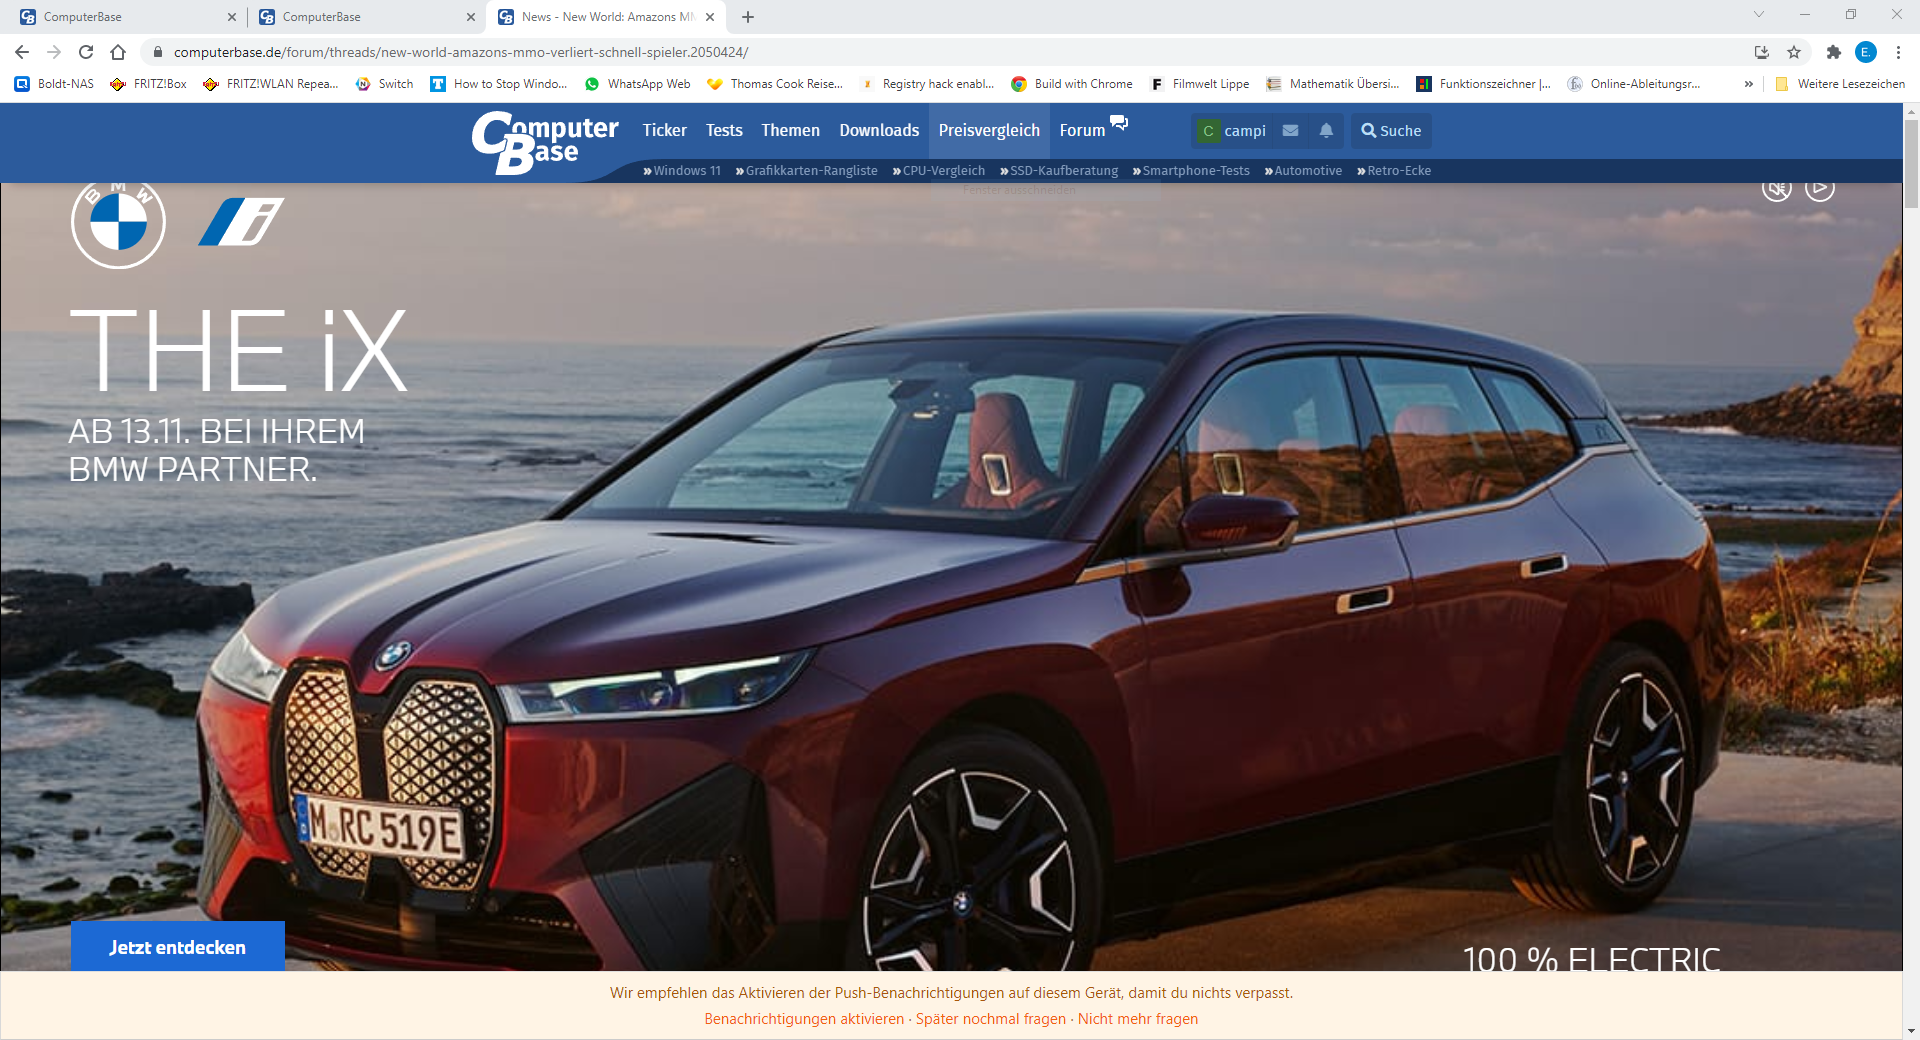
Task: Open the Mathematik Übersicht bookmark
Action: pyautogui.click(x=1333, y=84)
